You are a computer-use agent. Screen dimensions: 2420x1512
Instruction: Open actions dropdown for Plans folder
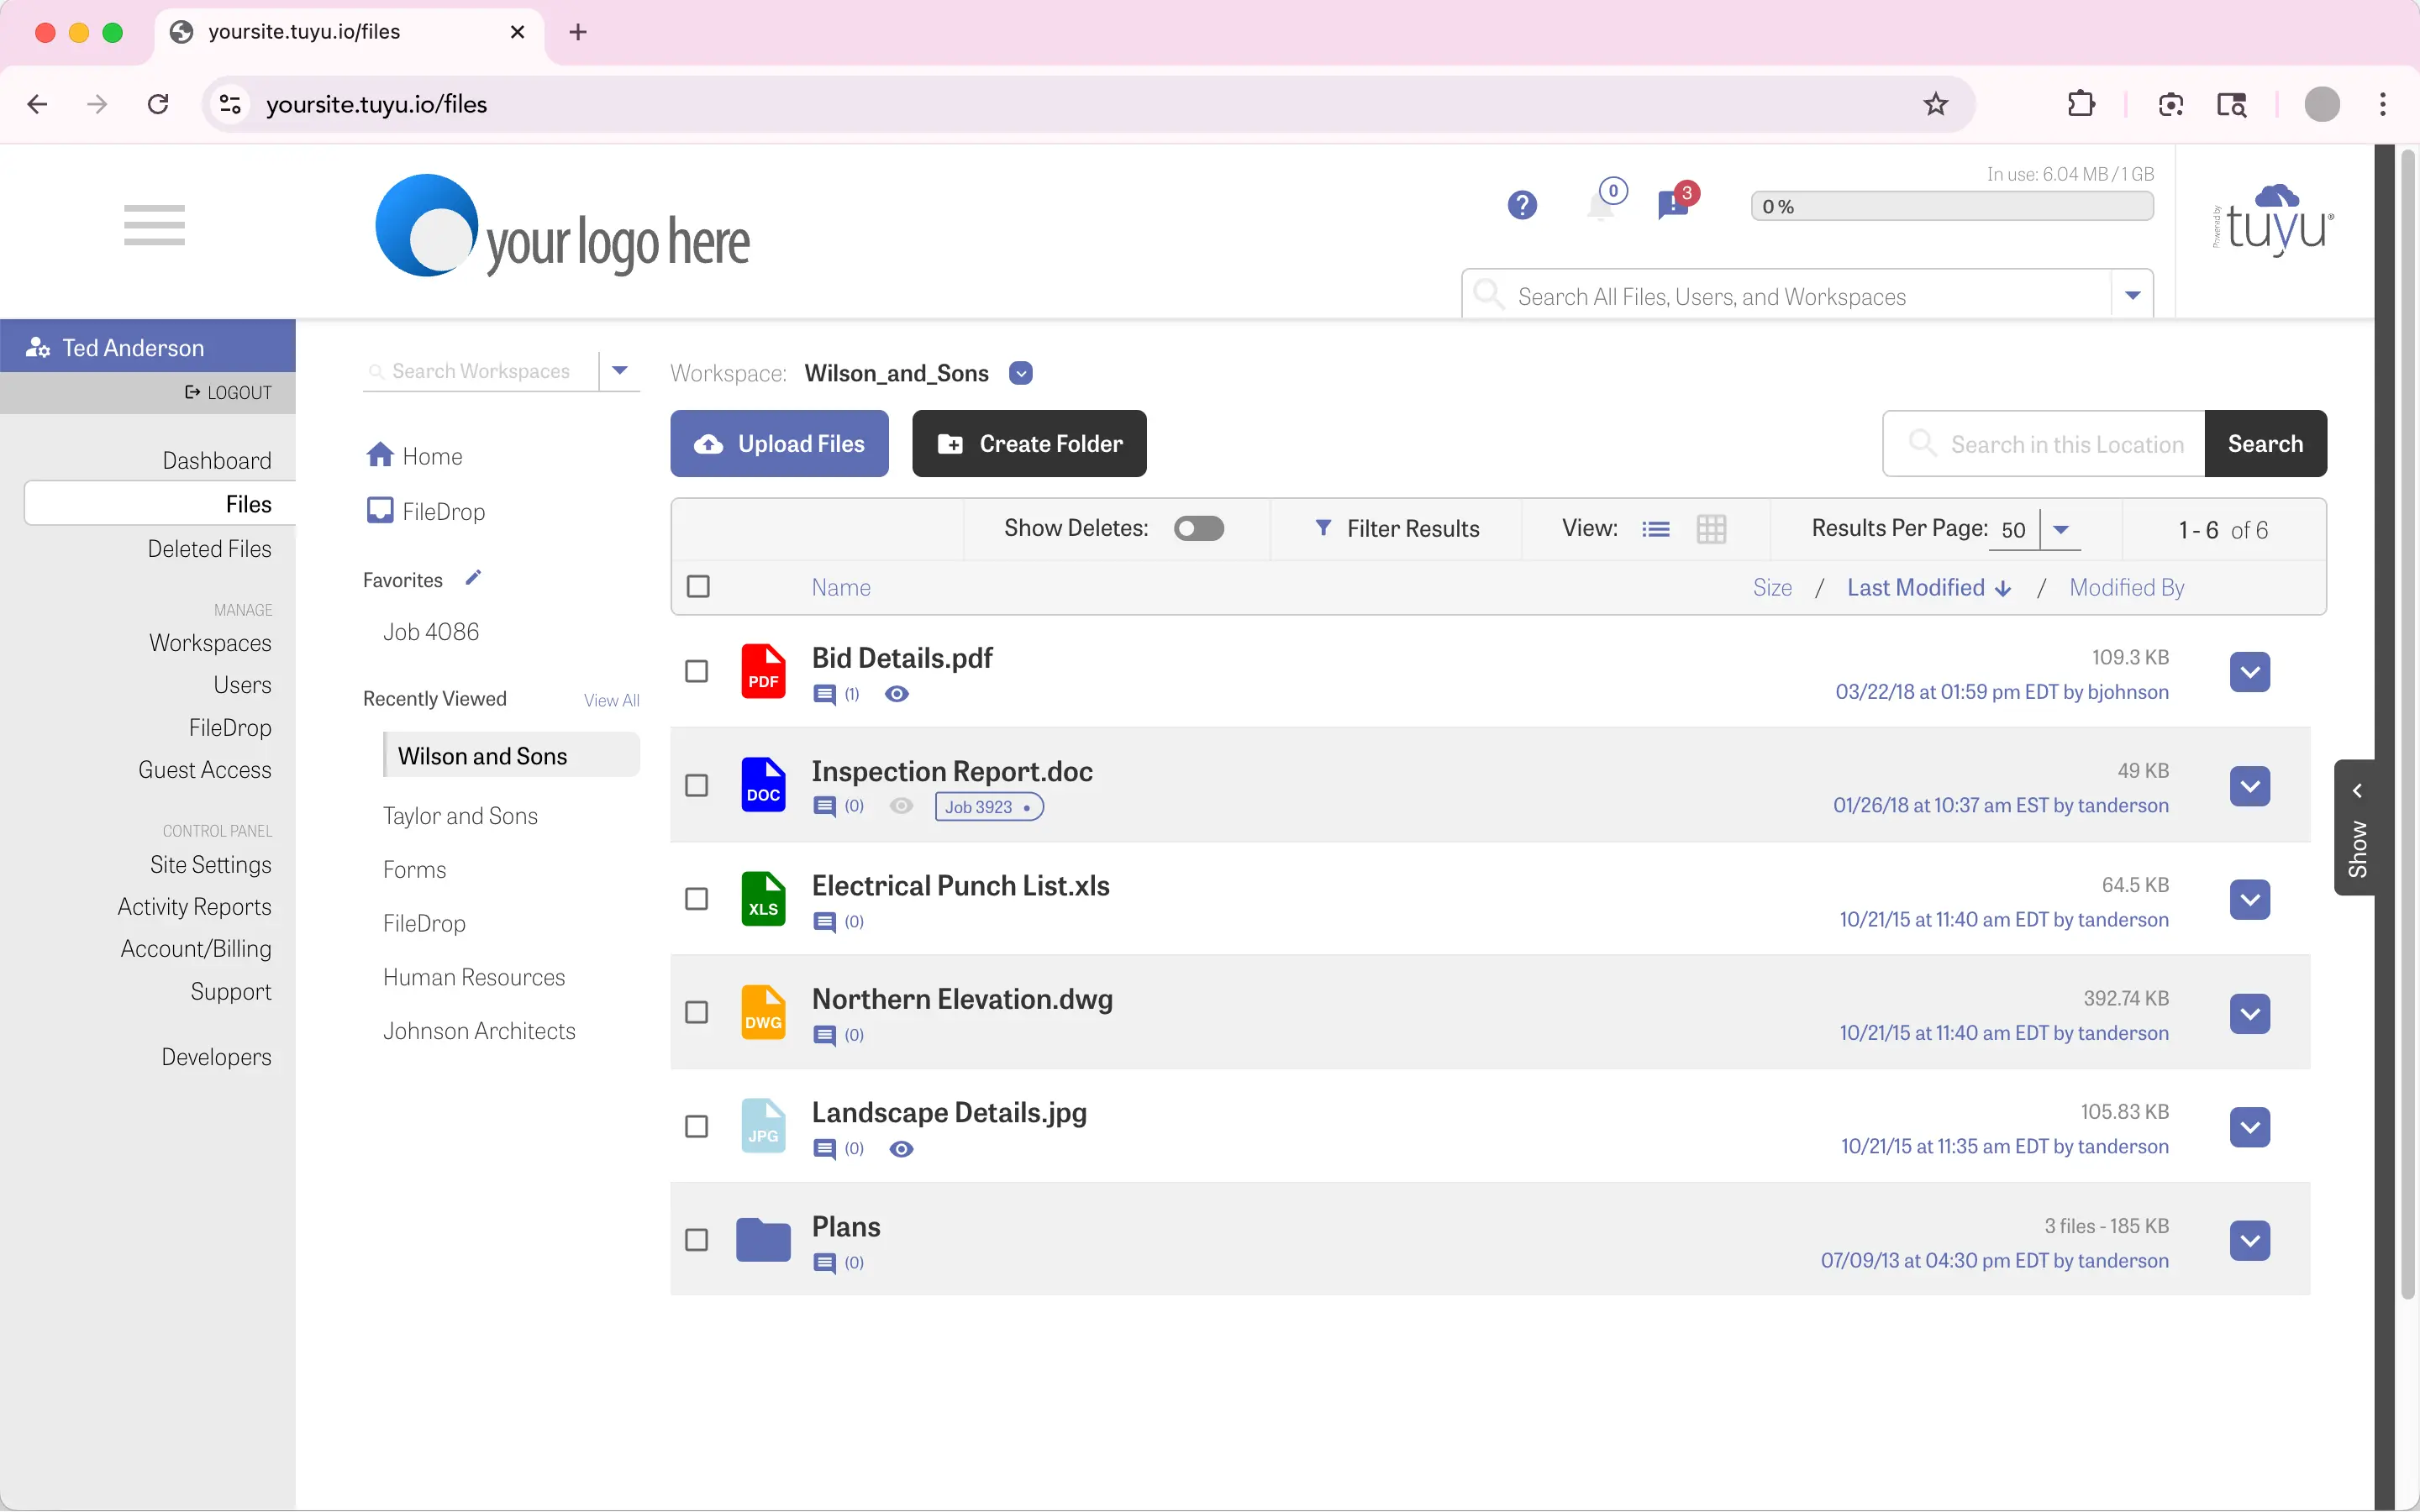[2249, 1241]
